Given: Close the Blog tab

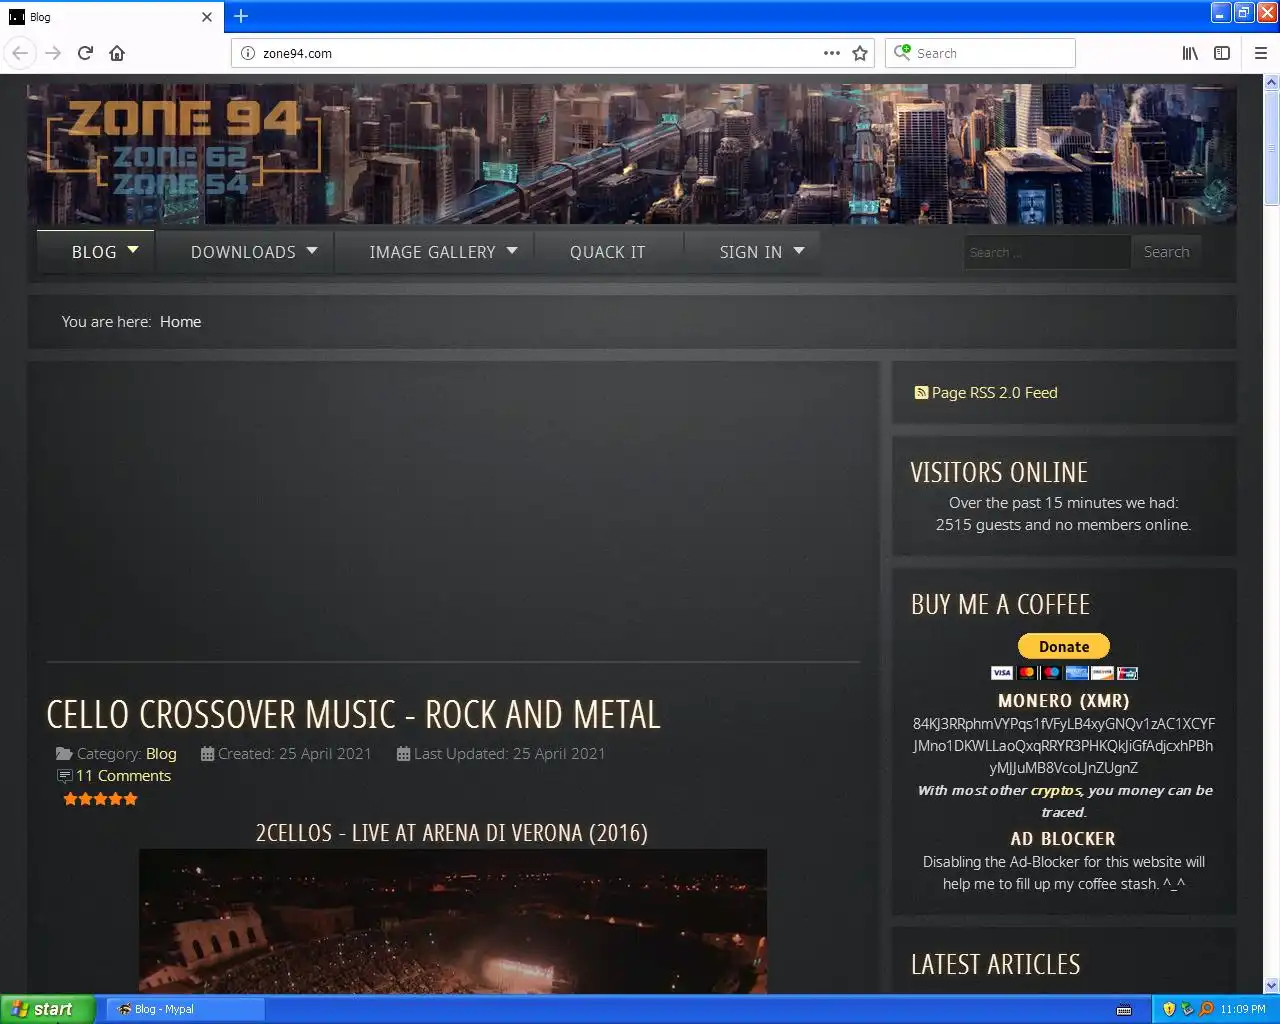Looking at the screenshot, I should [207, 17].
